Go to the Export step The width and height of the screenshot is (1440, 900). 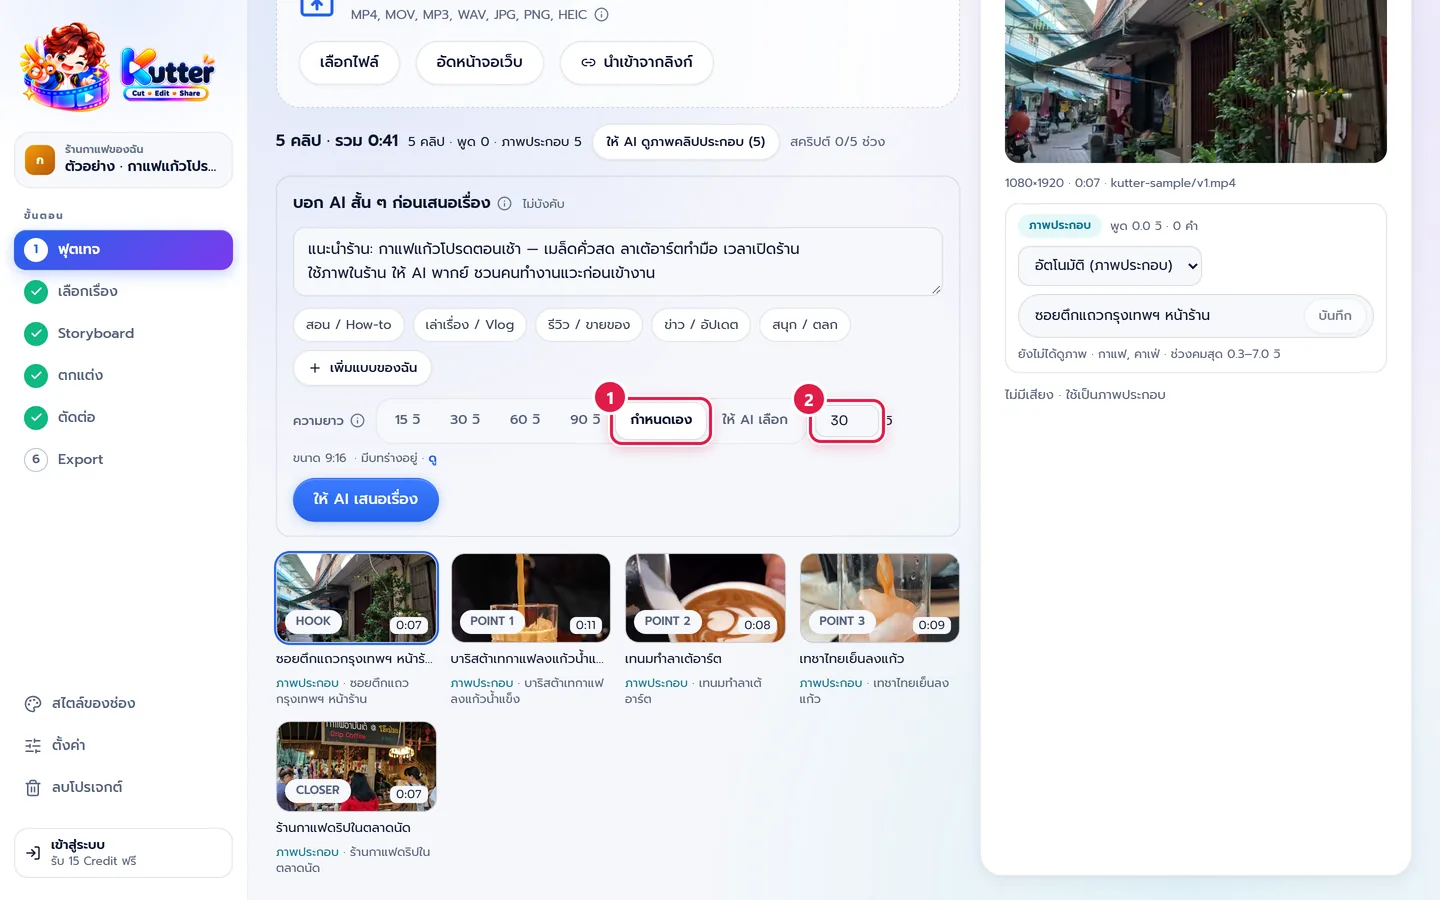click(x=80, y=460)
